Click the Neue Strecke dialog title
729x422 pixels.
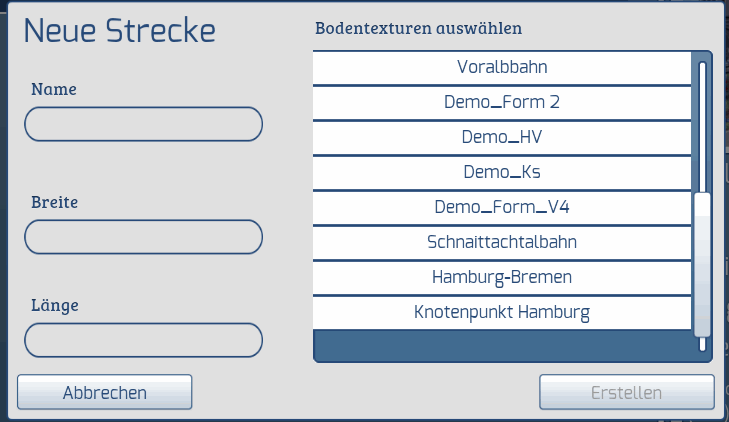[120, 30]
